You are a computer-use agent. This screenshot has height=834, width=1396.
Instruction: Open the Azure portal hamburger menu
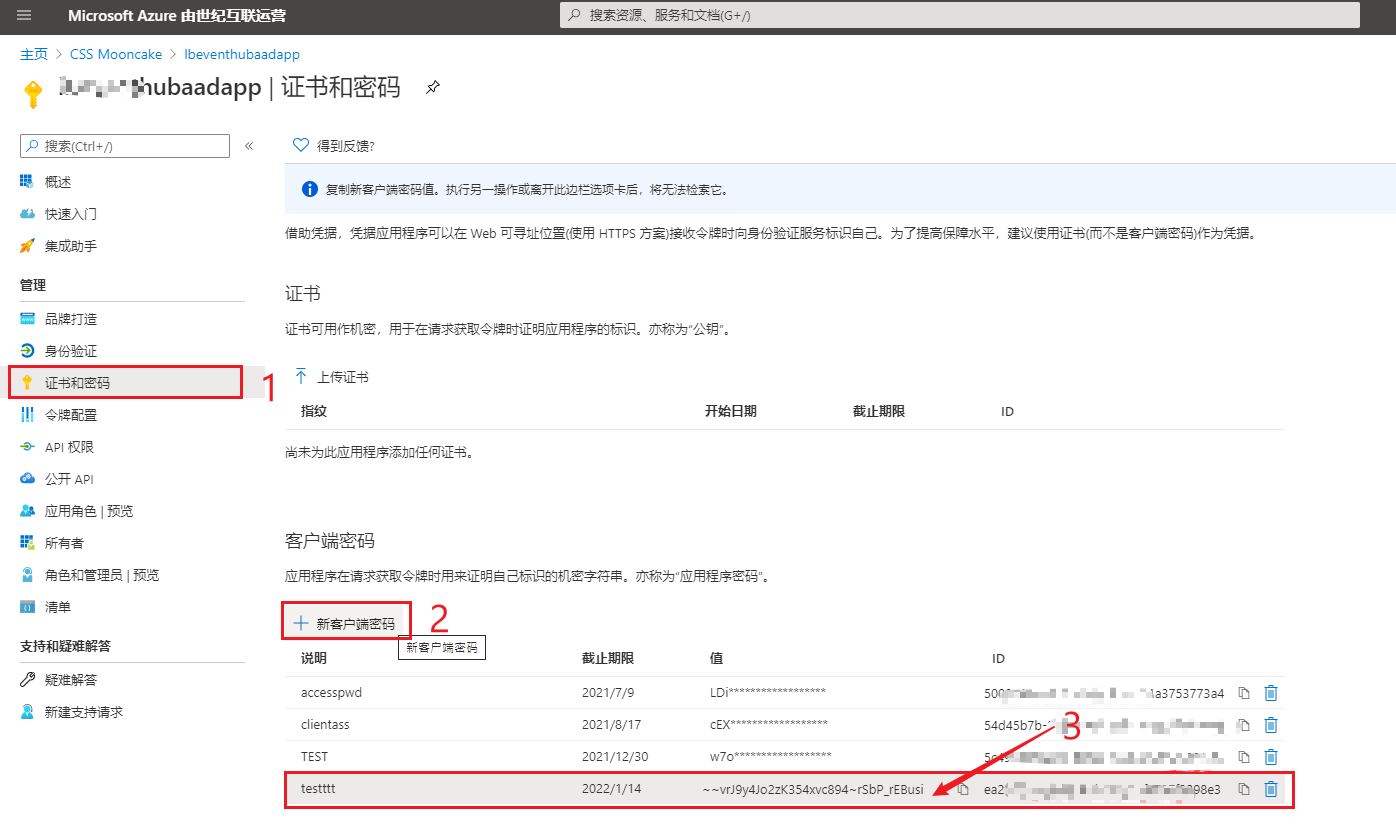[x=24, y=16]
